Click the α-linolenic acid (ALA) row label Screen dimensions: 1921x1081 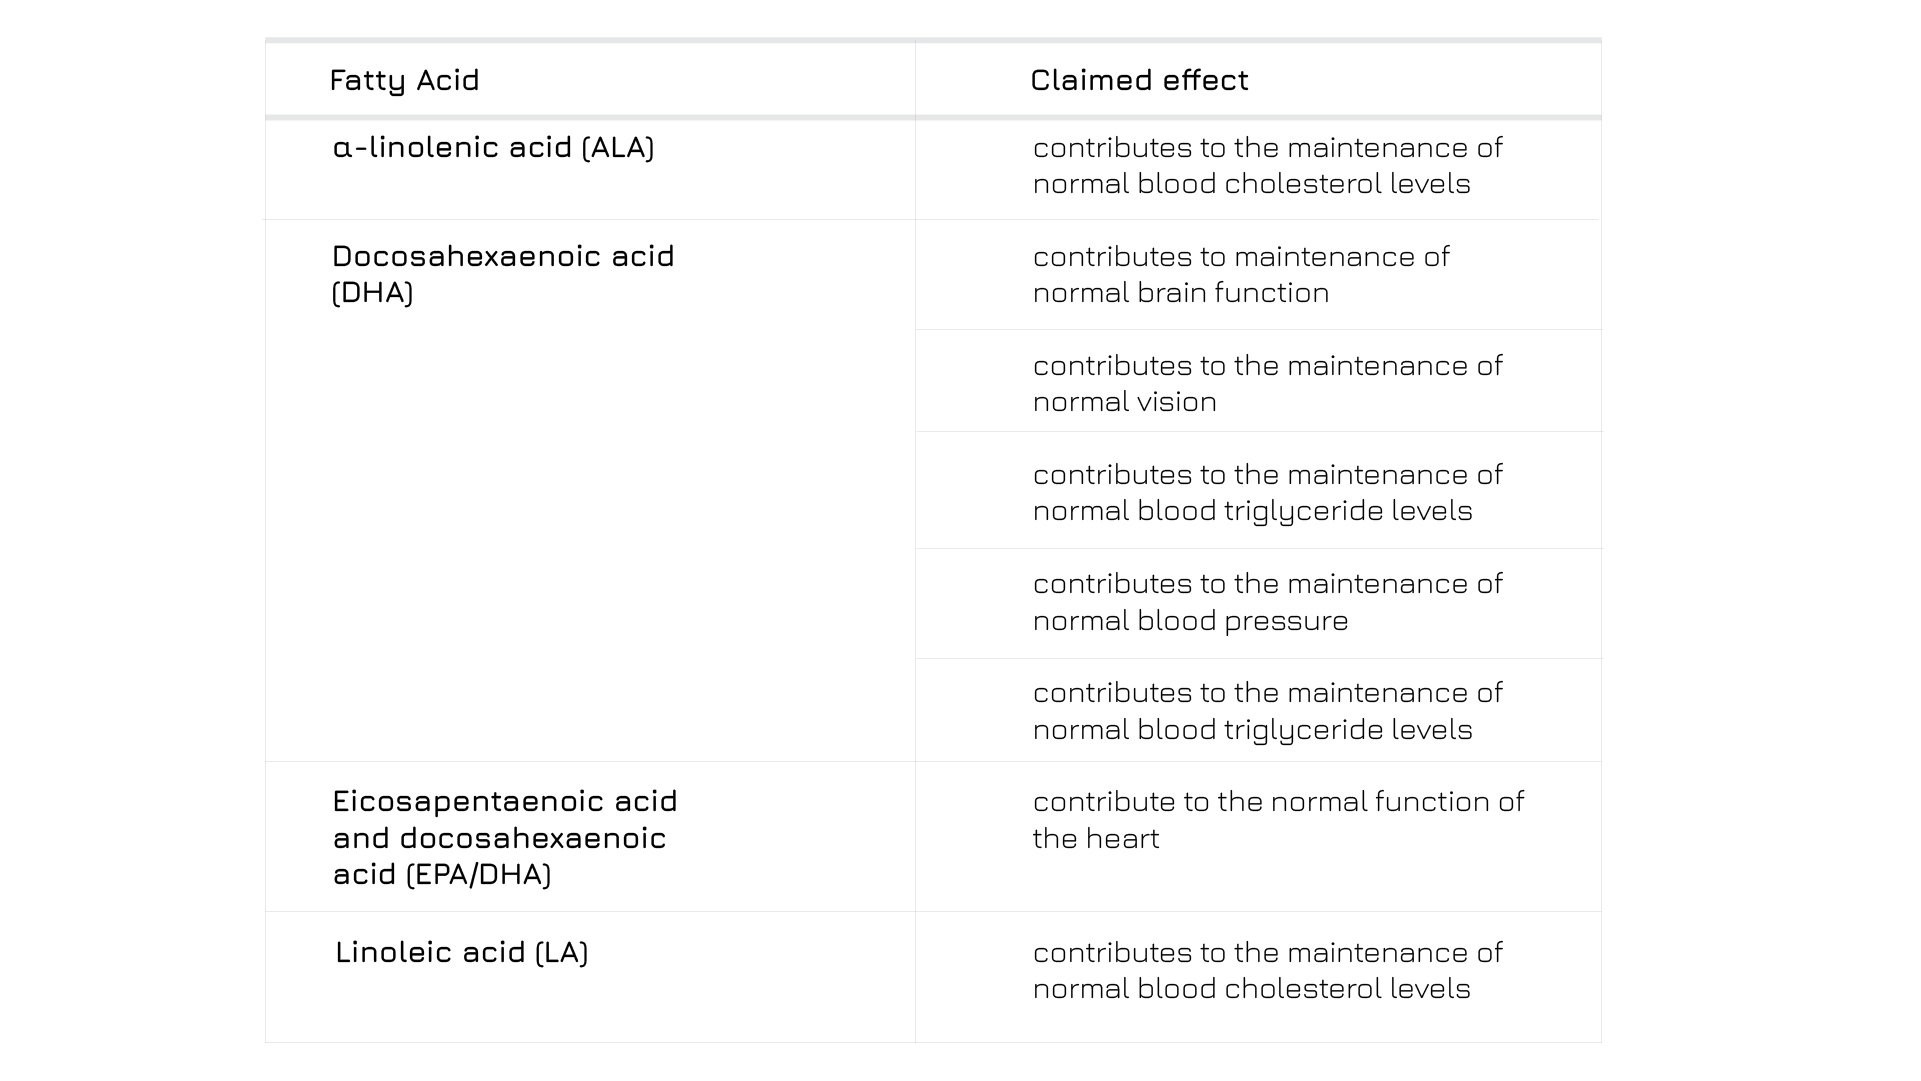click(493, 147)
